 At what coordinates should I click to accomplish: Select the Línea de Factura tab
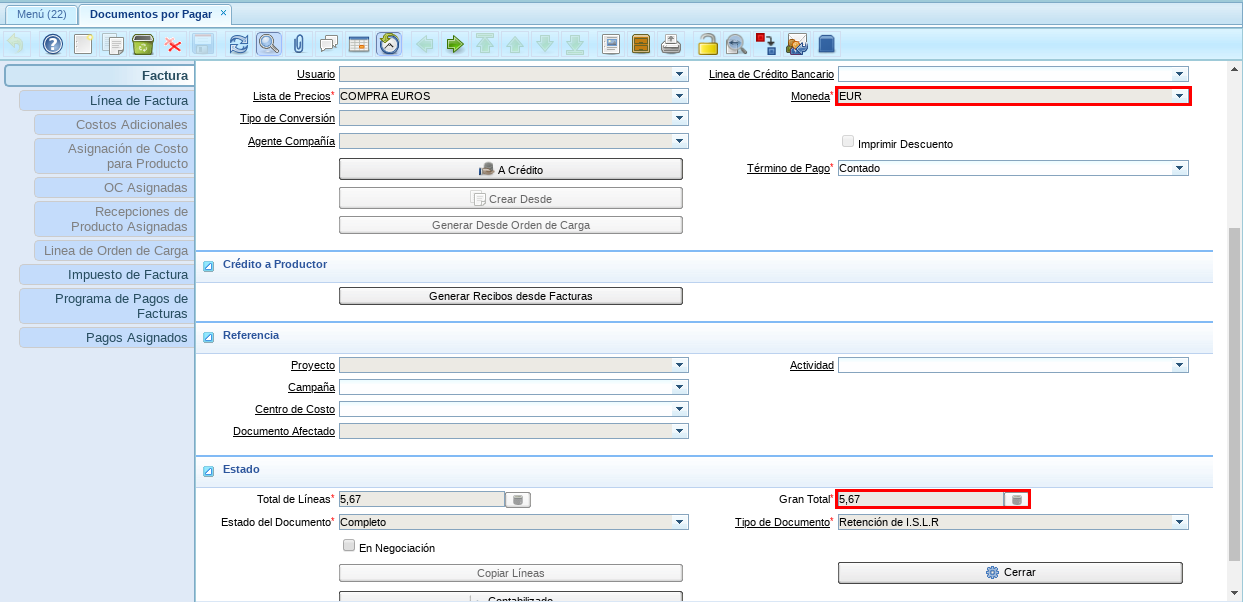pos(107,100)
